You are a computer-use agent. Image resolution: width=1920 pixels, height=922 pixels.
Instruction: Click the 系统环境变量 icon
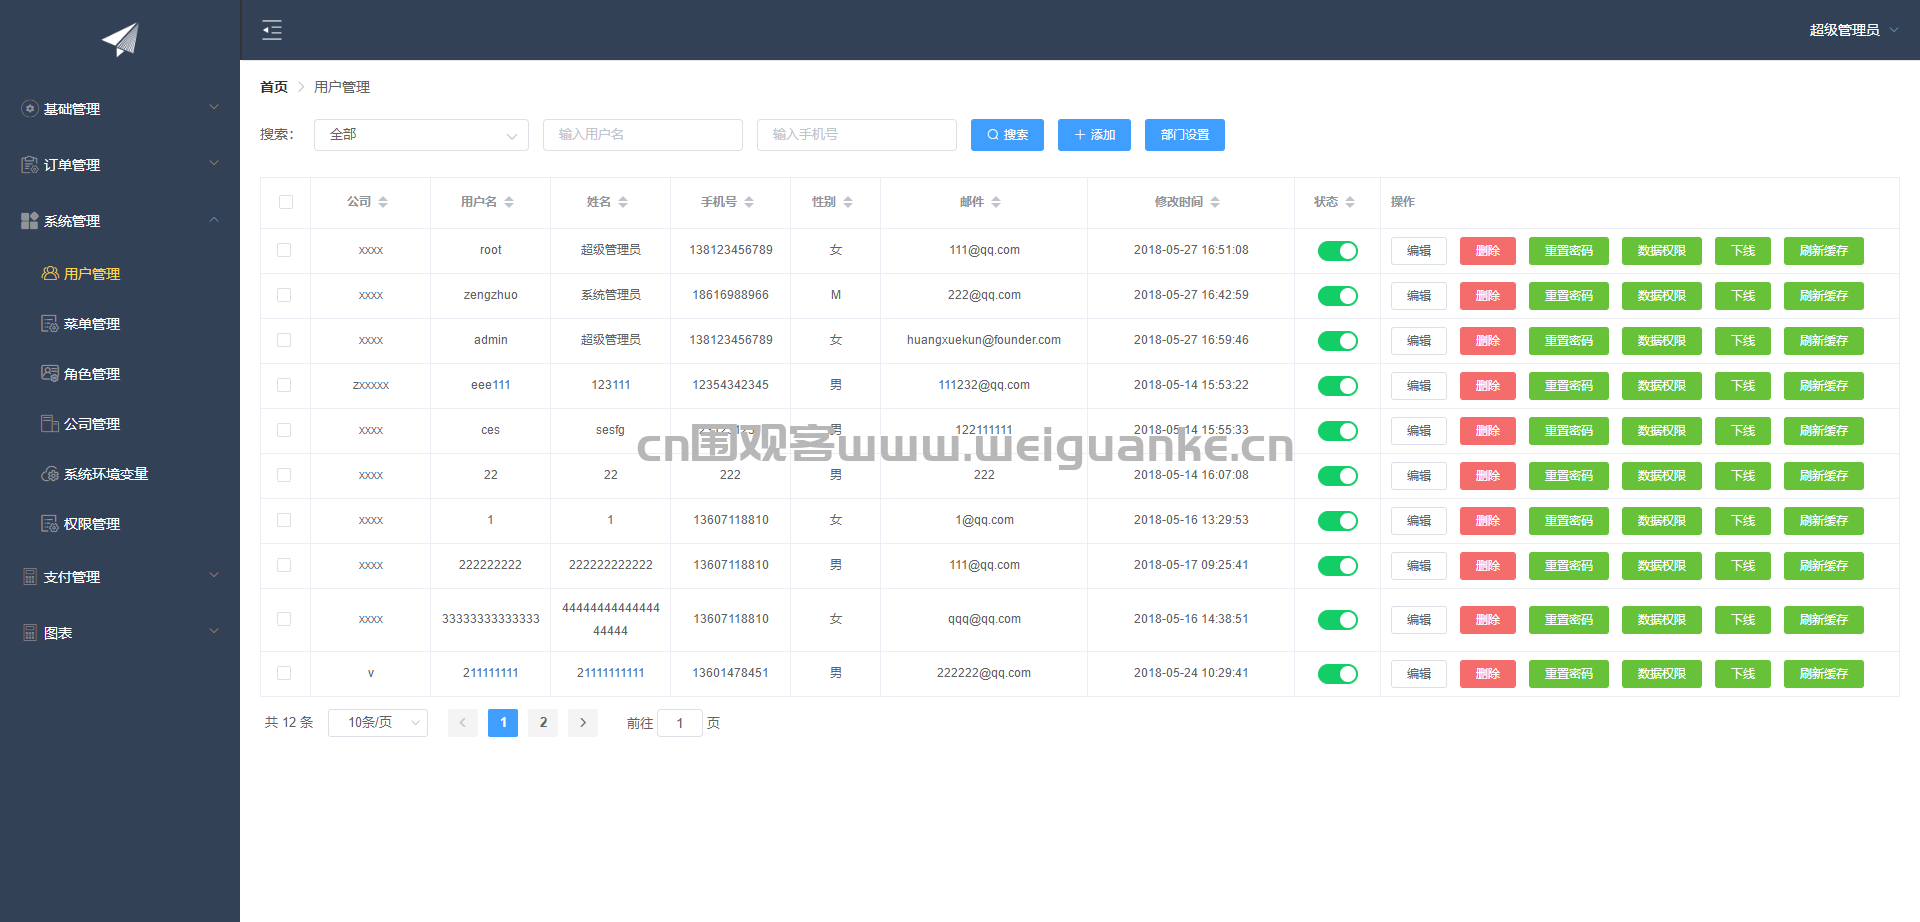coord(50,473)
